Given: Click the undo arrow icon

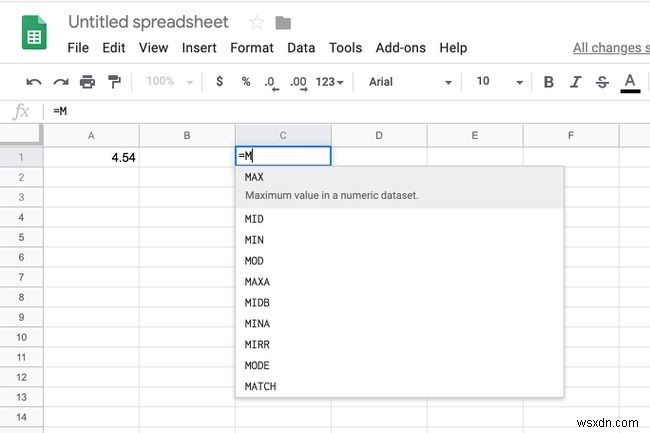Looking at the screenshot, I should (x=34, y=82).
